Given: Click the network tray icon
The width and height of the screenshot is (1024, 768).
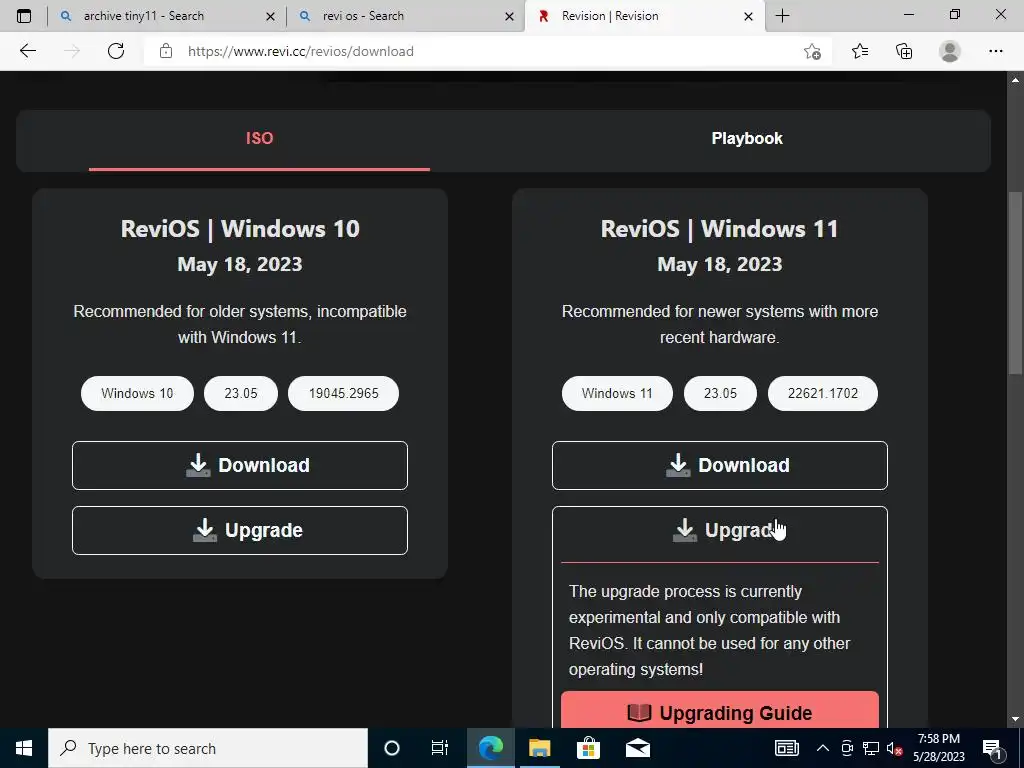Looking at the screenshot, I should tap(871, 748).
